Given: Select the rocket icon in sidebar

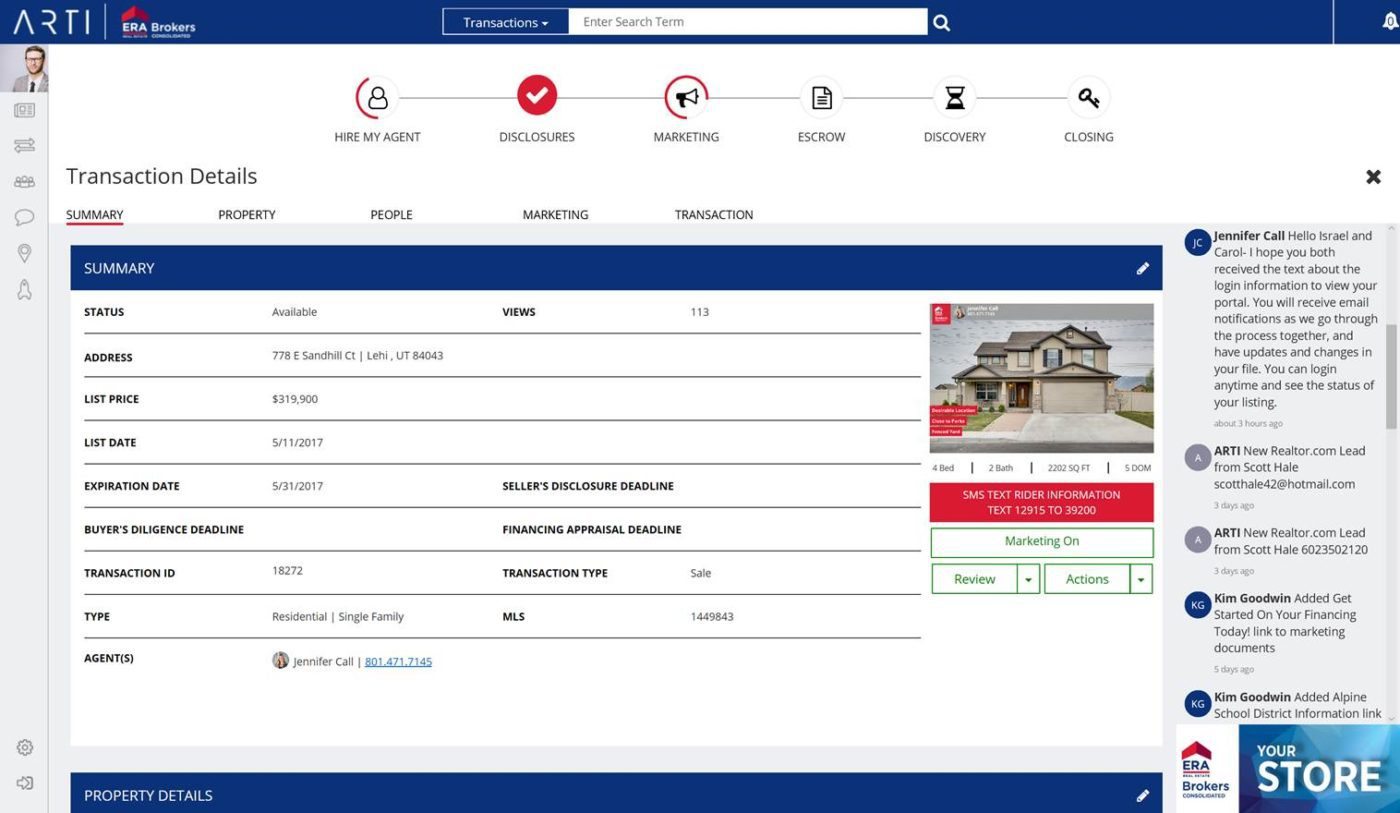Looking at the screenshot, I should coord(24,289).
